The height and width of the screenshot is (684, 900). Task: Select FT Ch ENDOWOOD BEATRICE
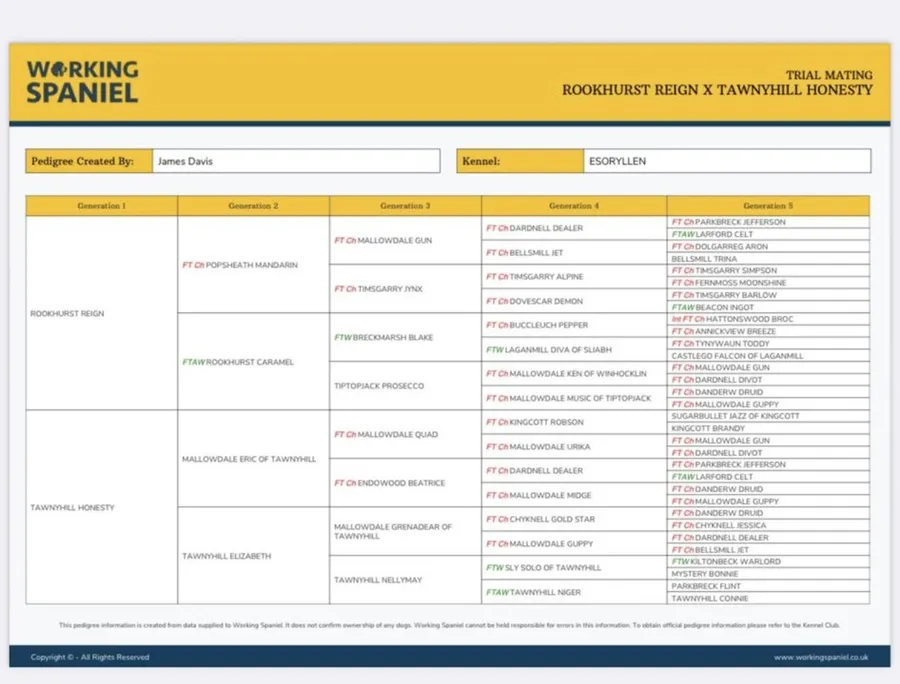[x=389, y=483]
